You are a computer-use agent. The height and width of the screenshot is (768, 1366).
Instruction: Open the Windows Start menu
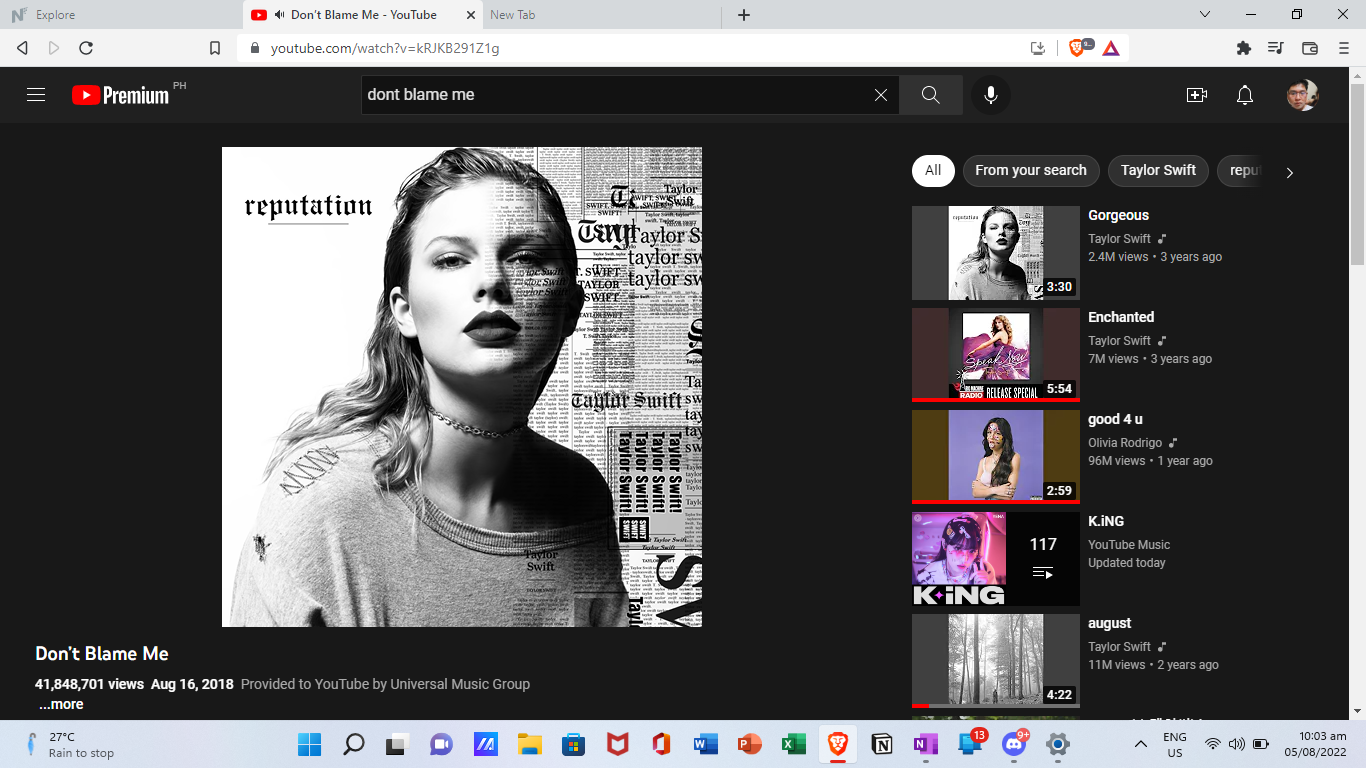tap(310, 744)
